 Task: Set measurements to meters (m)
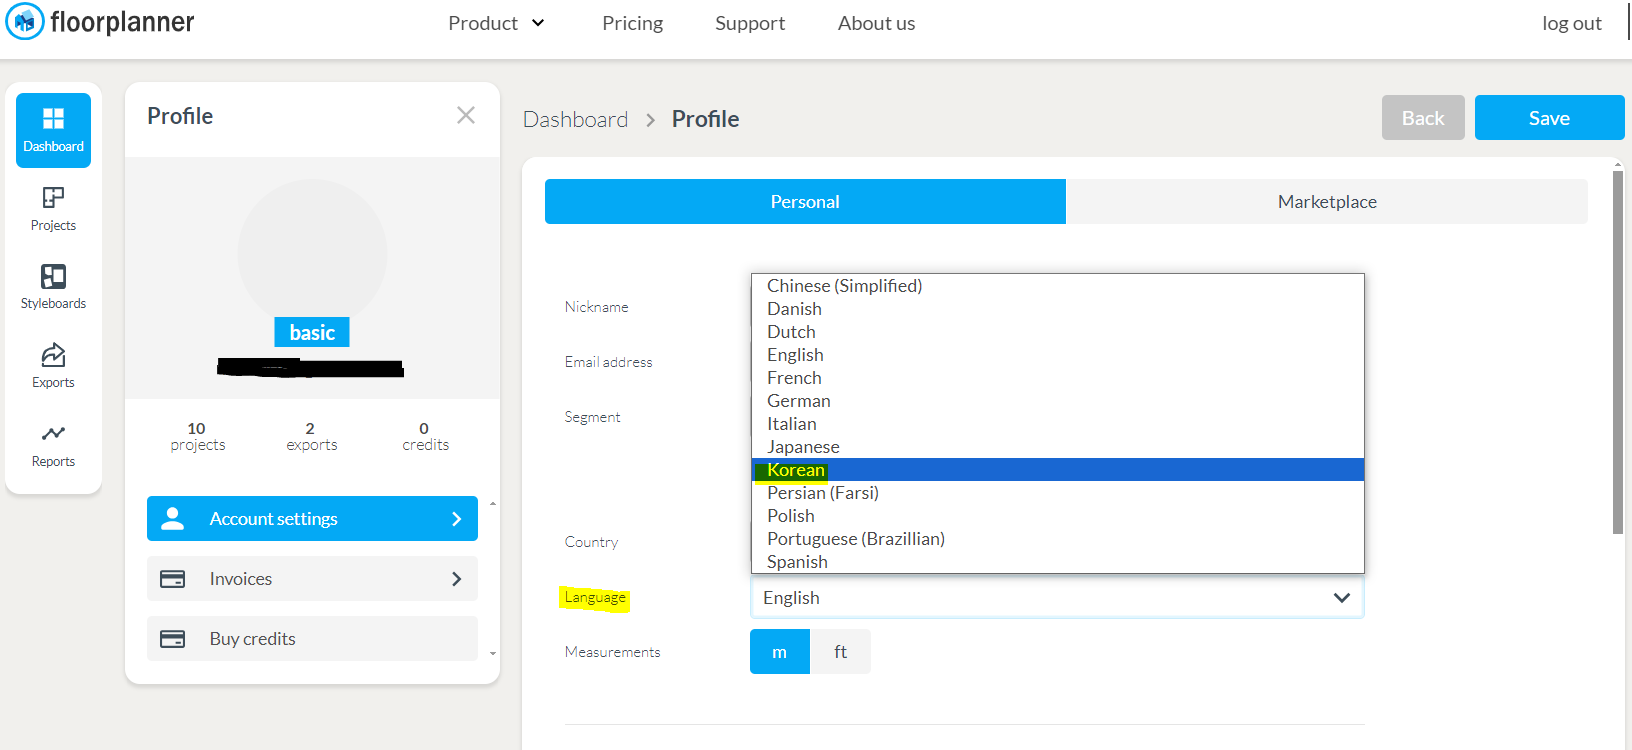pos(780,652)
